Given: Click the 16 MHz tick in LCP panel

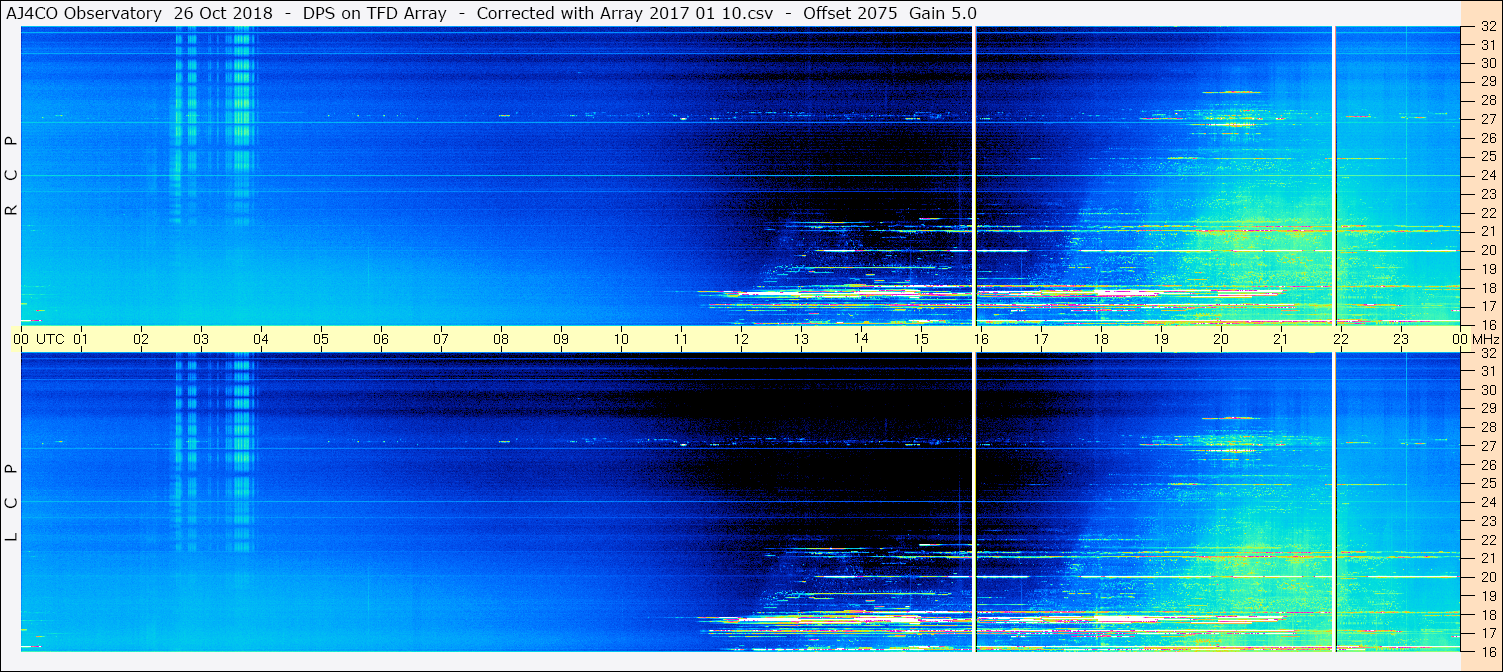Looking at the screenshot, I should (x=1487, y=651).
